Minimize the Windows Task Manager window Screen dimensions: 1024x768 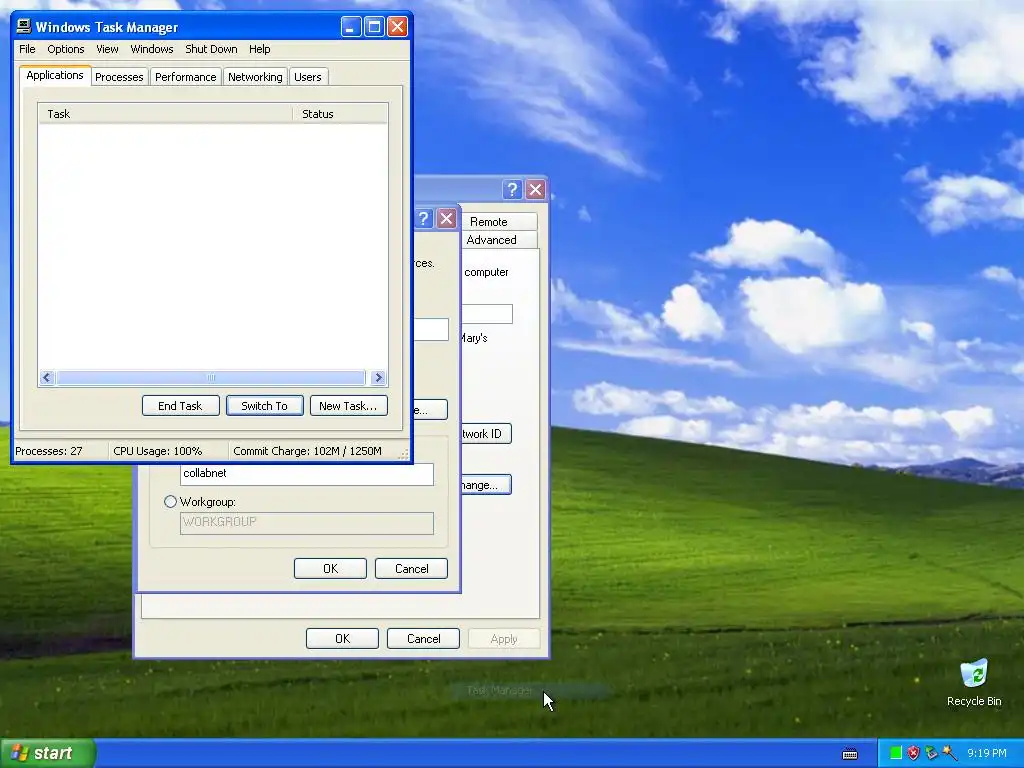pyautogui.click(x=351, y=27)
